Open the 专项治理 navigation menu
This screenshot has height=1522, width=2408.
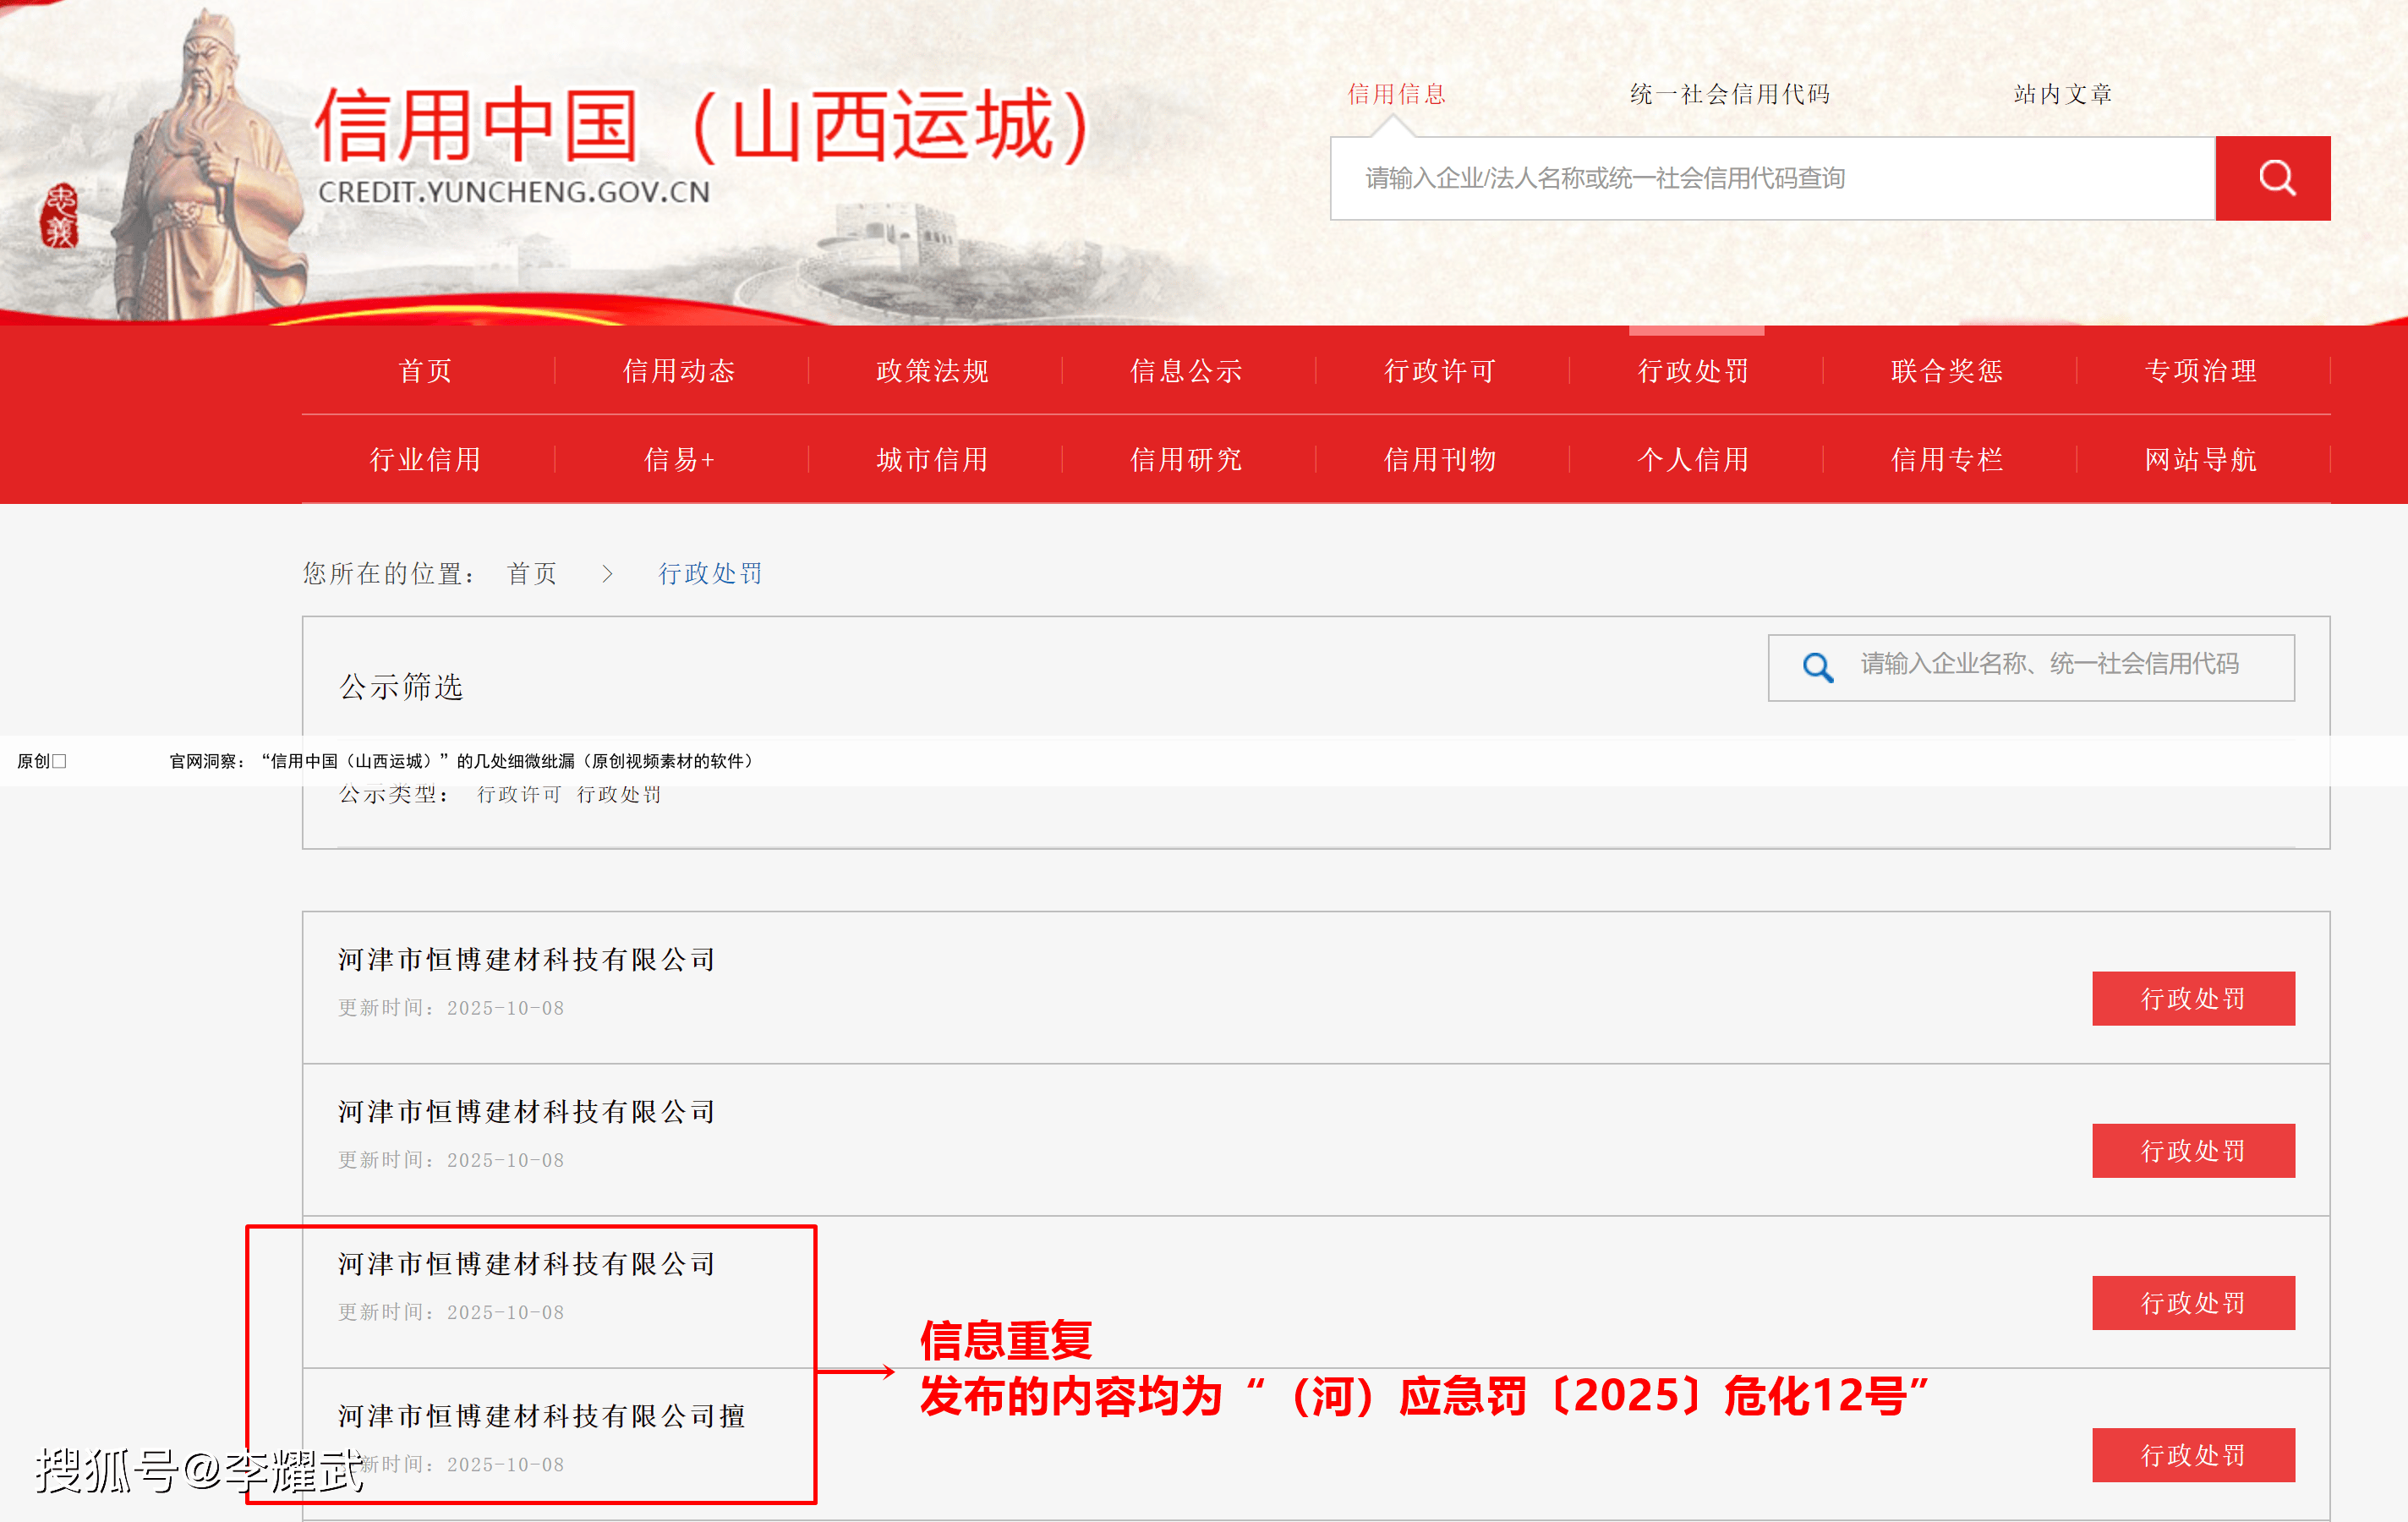click(x=2199, y=371)
